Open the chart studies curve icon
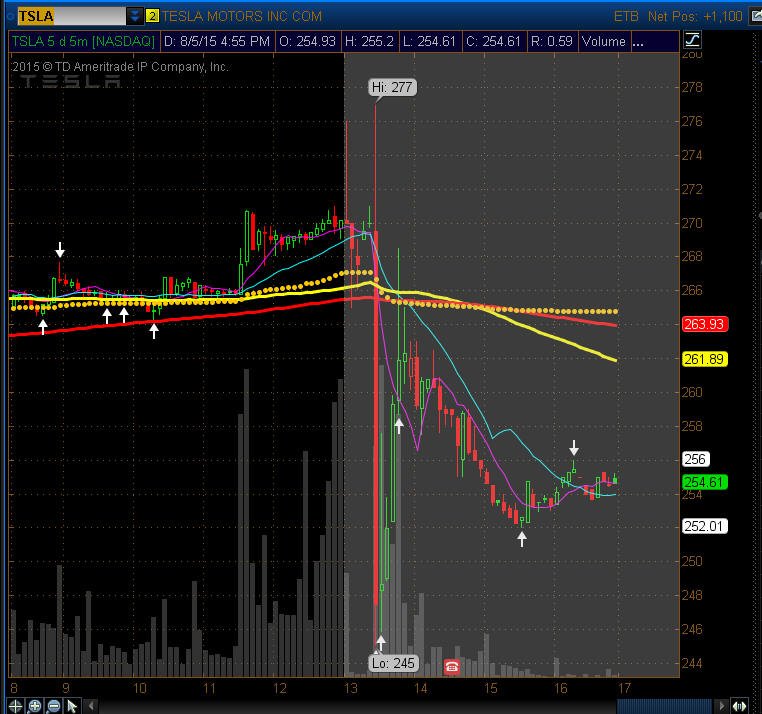Viewport: 762px width, 714px height. pos(692,40)
